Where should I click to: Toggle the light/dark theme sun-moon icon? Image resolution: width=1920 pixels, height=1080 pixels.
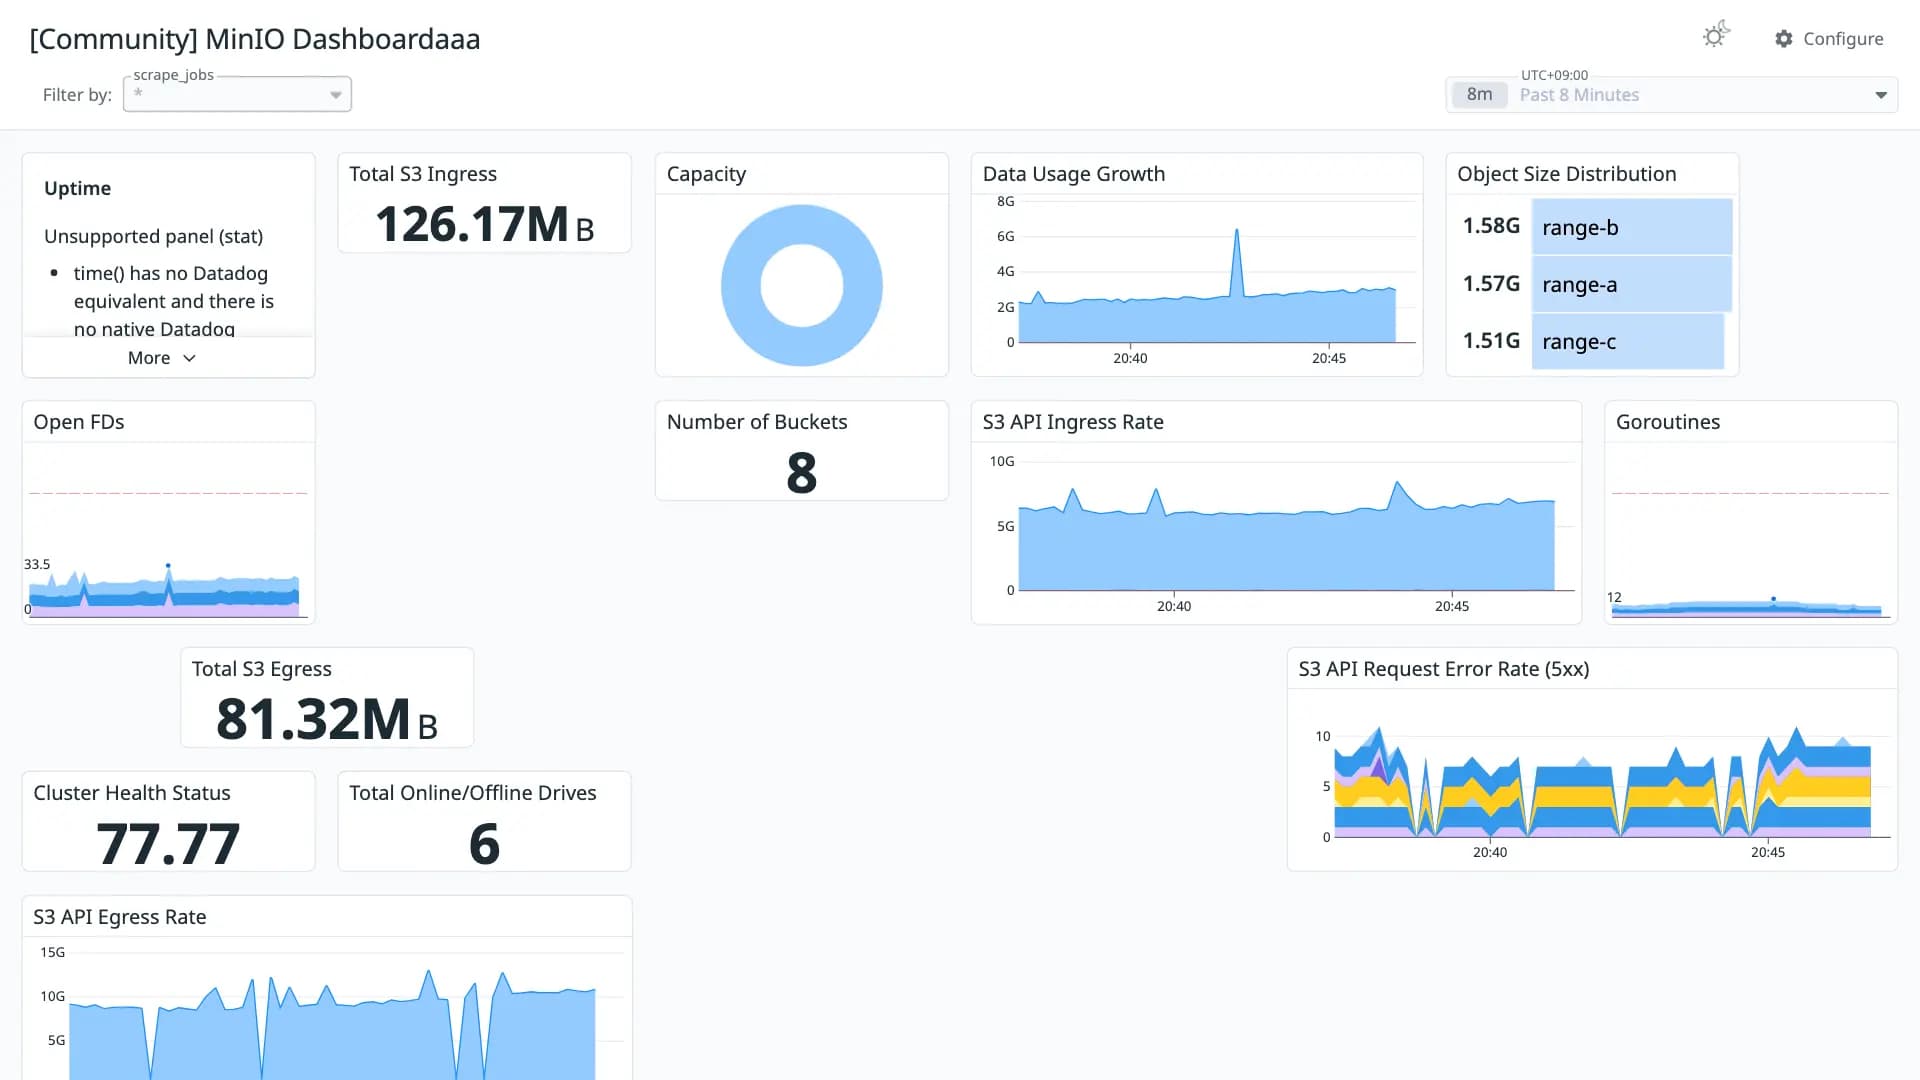click(x=1716, y=35)
